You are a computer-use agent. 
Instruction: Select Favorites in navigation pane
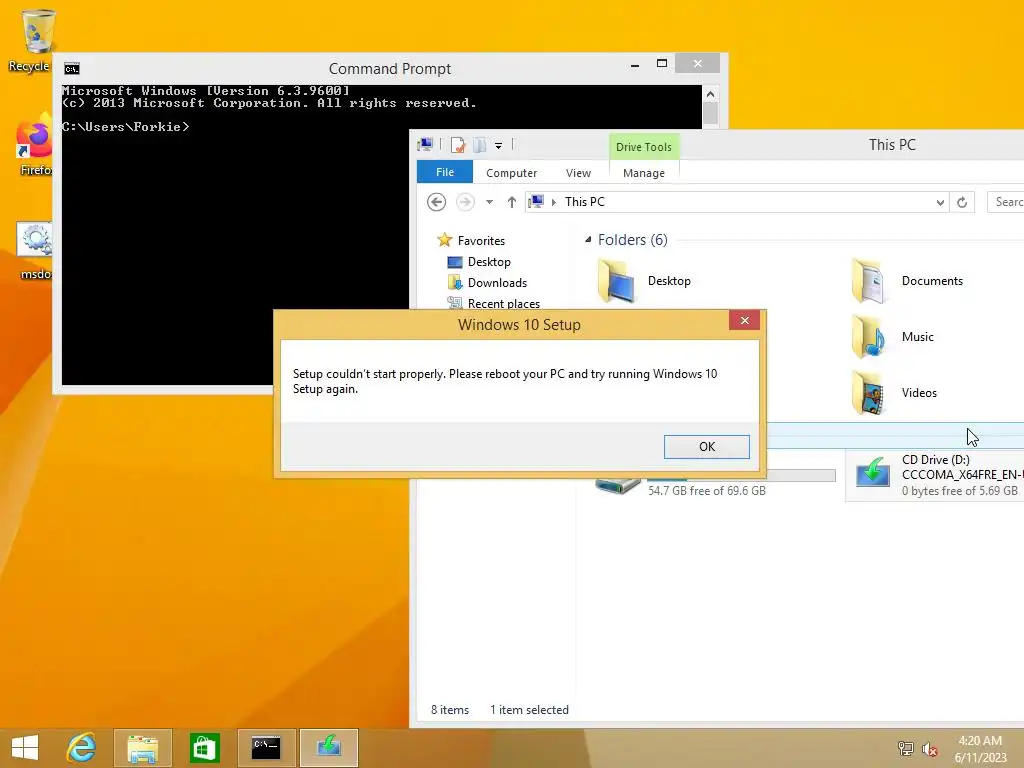click(481, 240)
